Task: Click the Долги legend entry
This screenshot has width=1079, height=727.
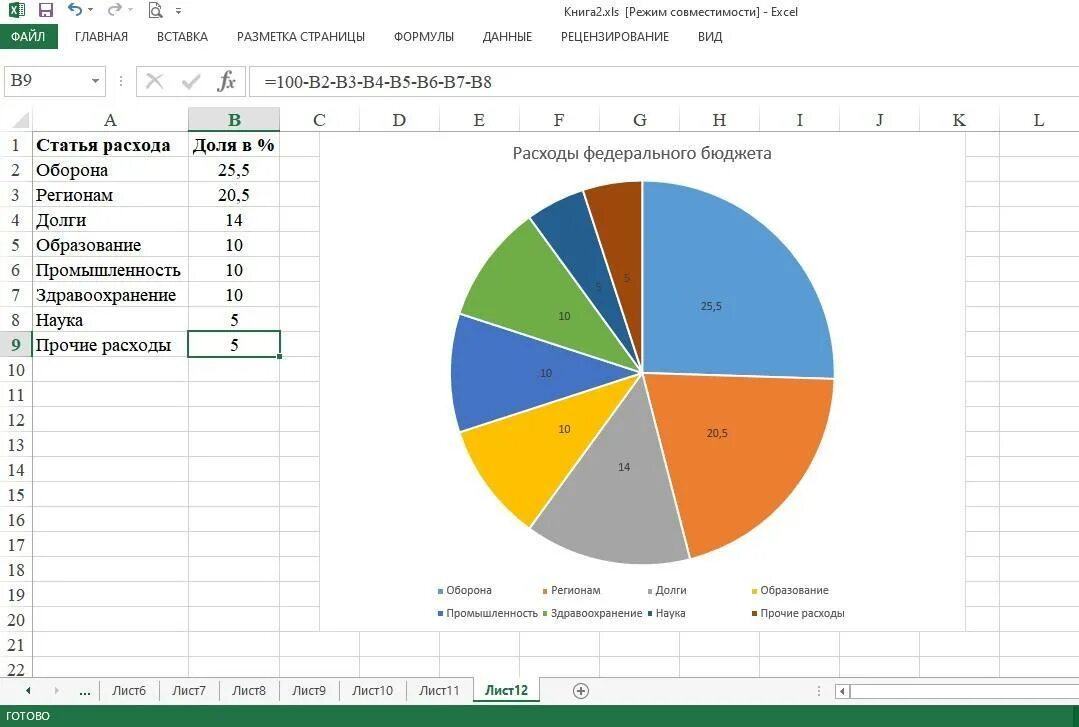Action: pos(667,590)
